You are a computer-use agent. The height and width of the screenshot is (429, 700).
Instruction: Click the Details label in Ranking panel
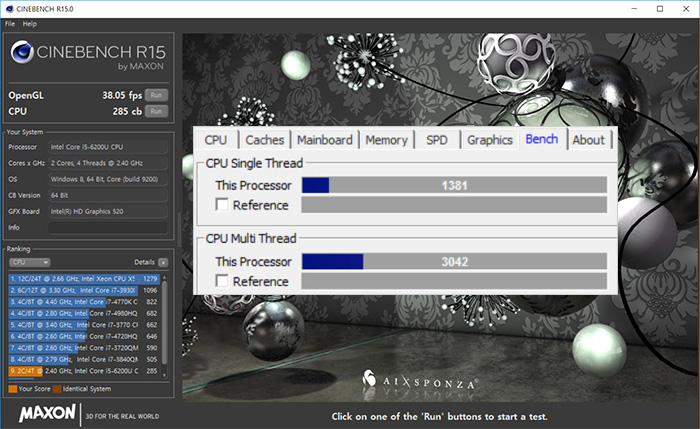144,262
